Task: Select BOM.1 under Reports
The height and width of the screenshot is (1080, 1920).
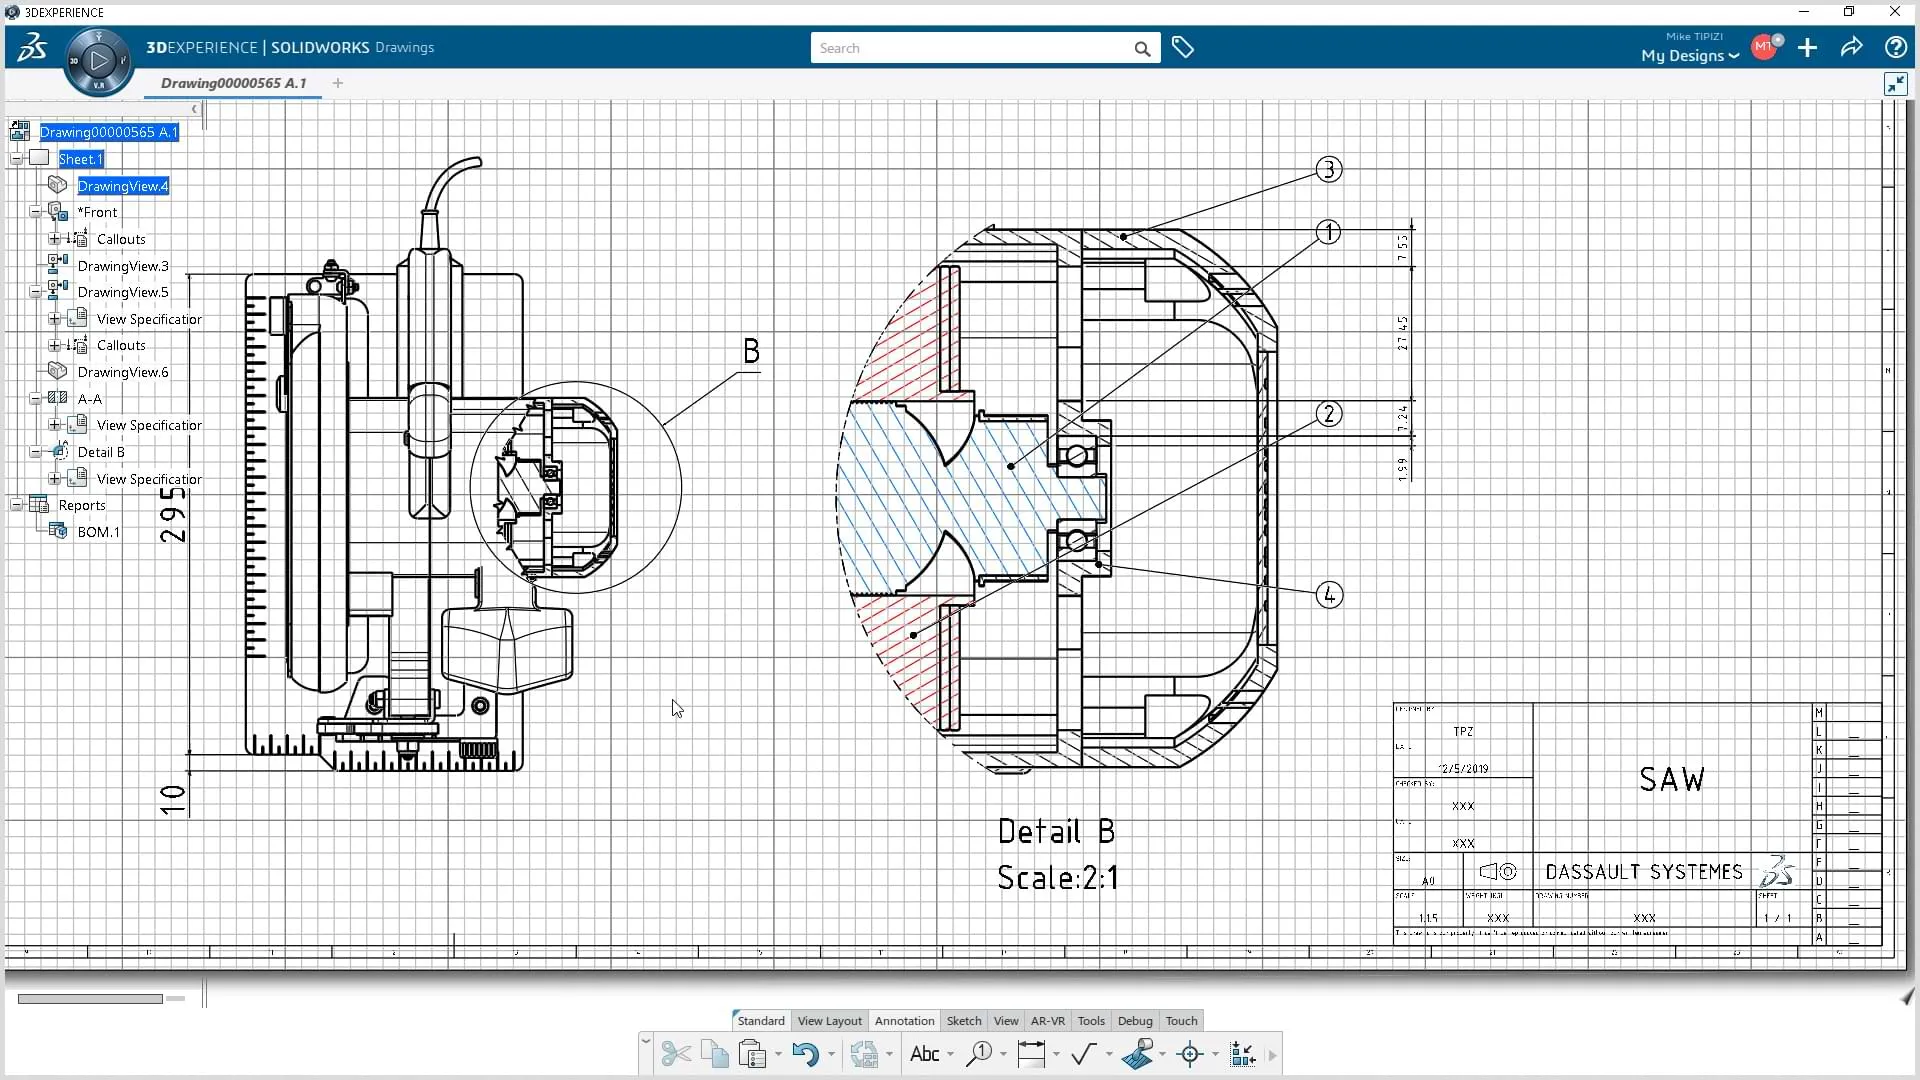Action: [x=98, y=531]
